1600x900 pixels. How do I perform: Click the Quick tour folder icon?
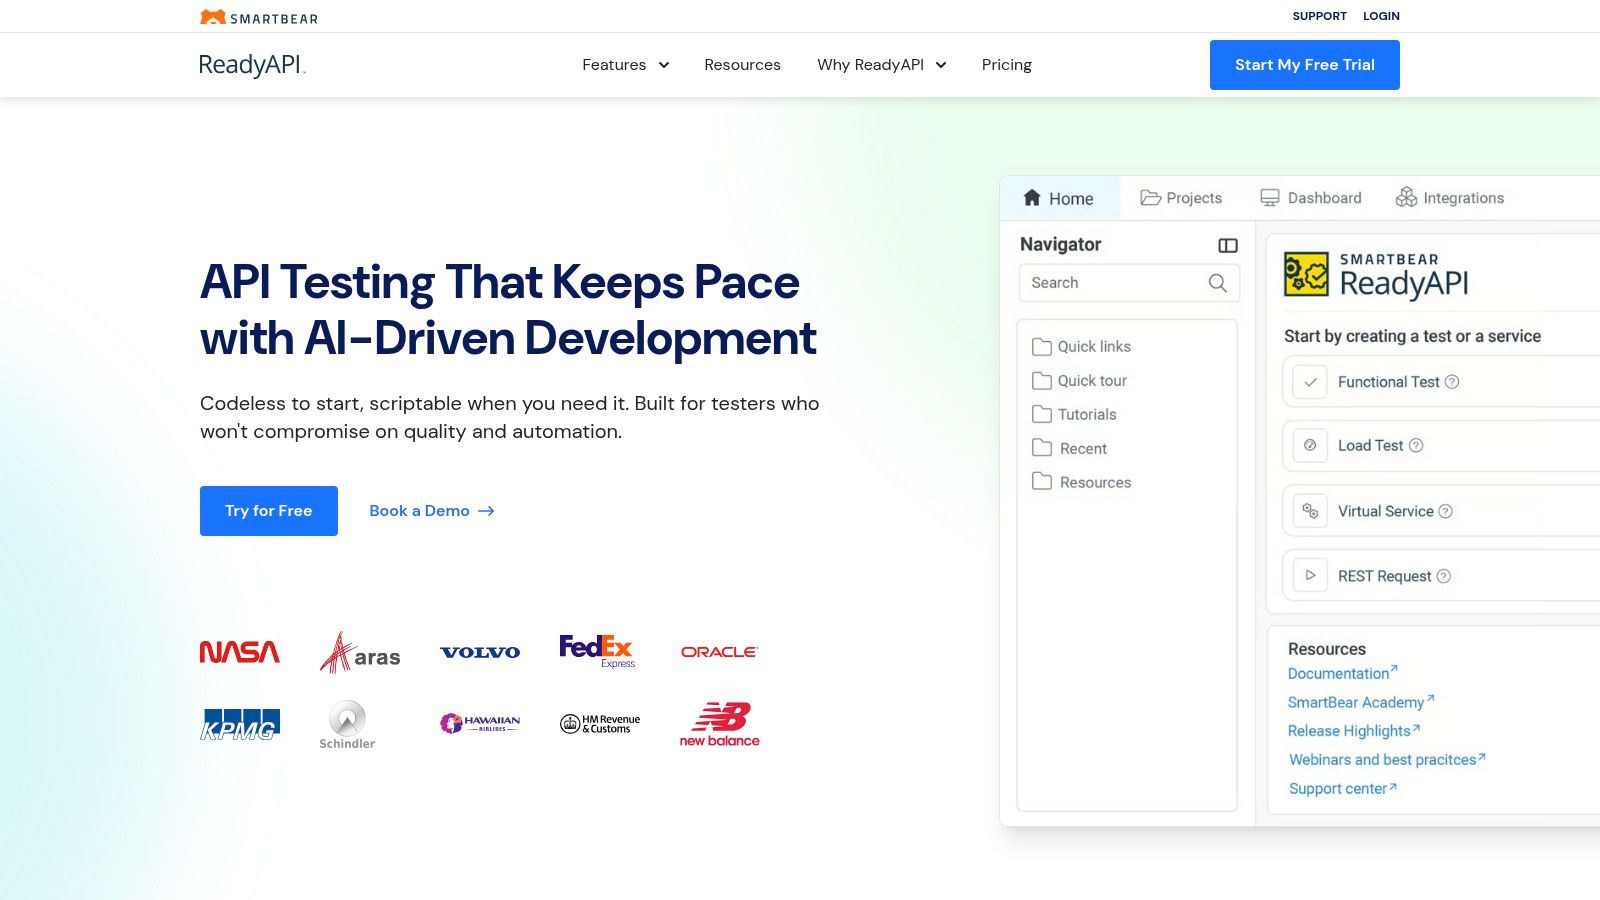pos(1042,381)
